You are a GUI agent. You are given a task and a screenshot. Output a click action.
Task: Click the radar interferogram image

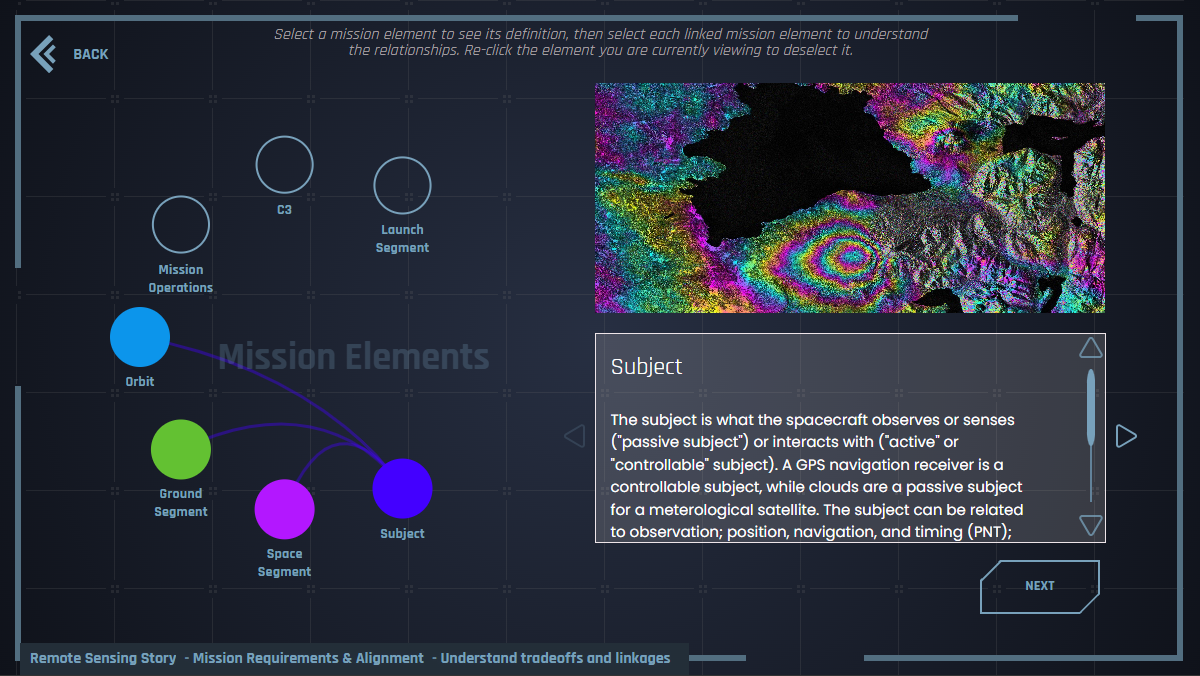(x=850, y=198)
